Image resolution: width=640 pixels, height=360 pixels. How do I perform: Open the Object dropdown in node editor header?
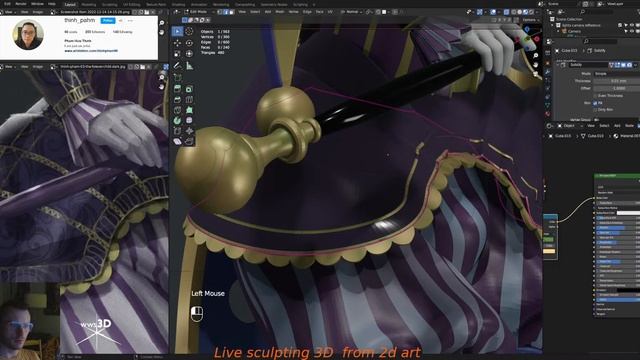pos(571,126)
